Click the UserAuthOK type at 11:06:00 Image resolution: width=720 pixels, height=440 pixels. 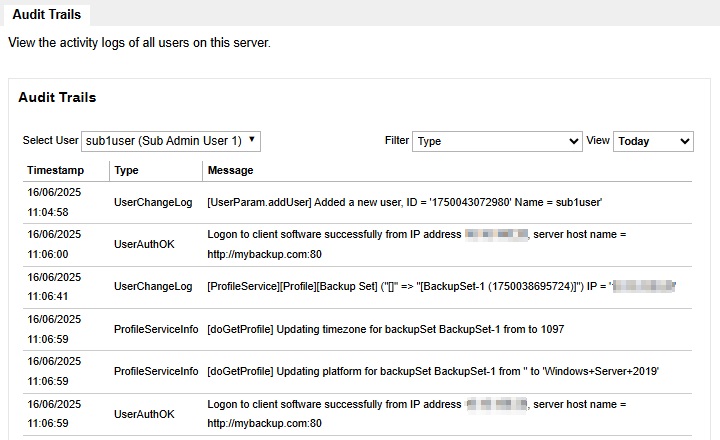[x=144, y=244]
